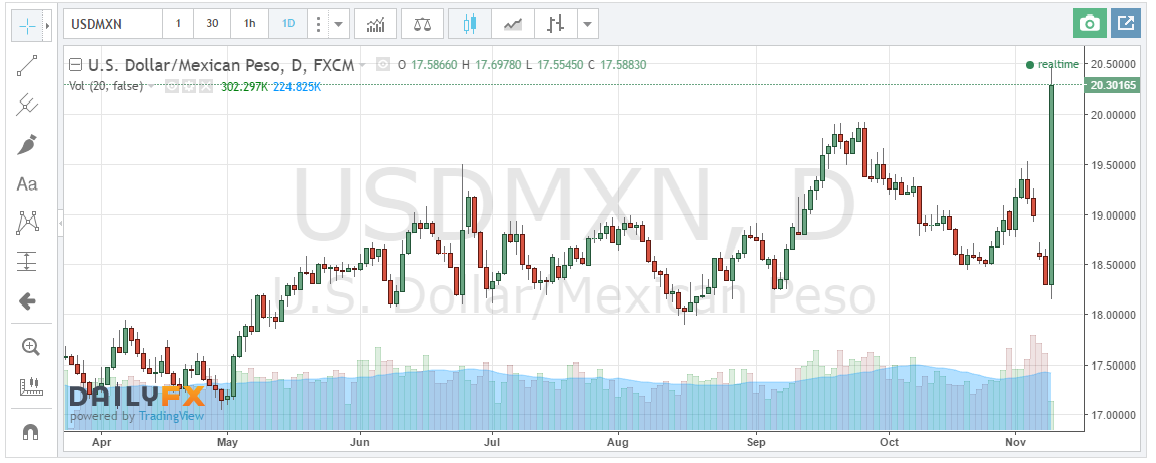Remove the Vol indicator with X
This screenshot has width=1156, height=463.
206,86
